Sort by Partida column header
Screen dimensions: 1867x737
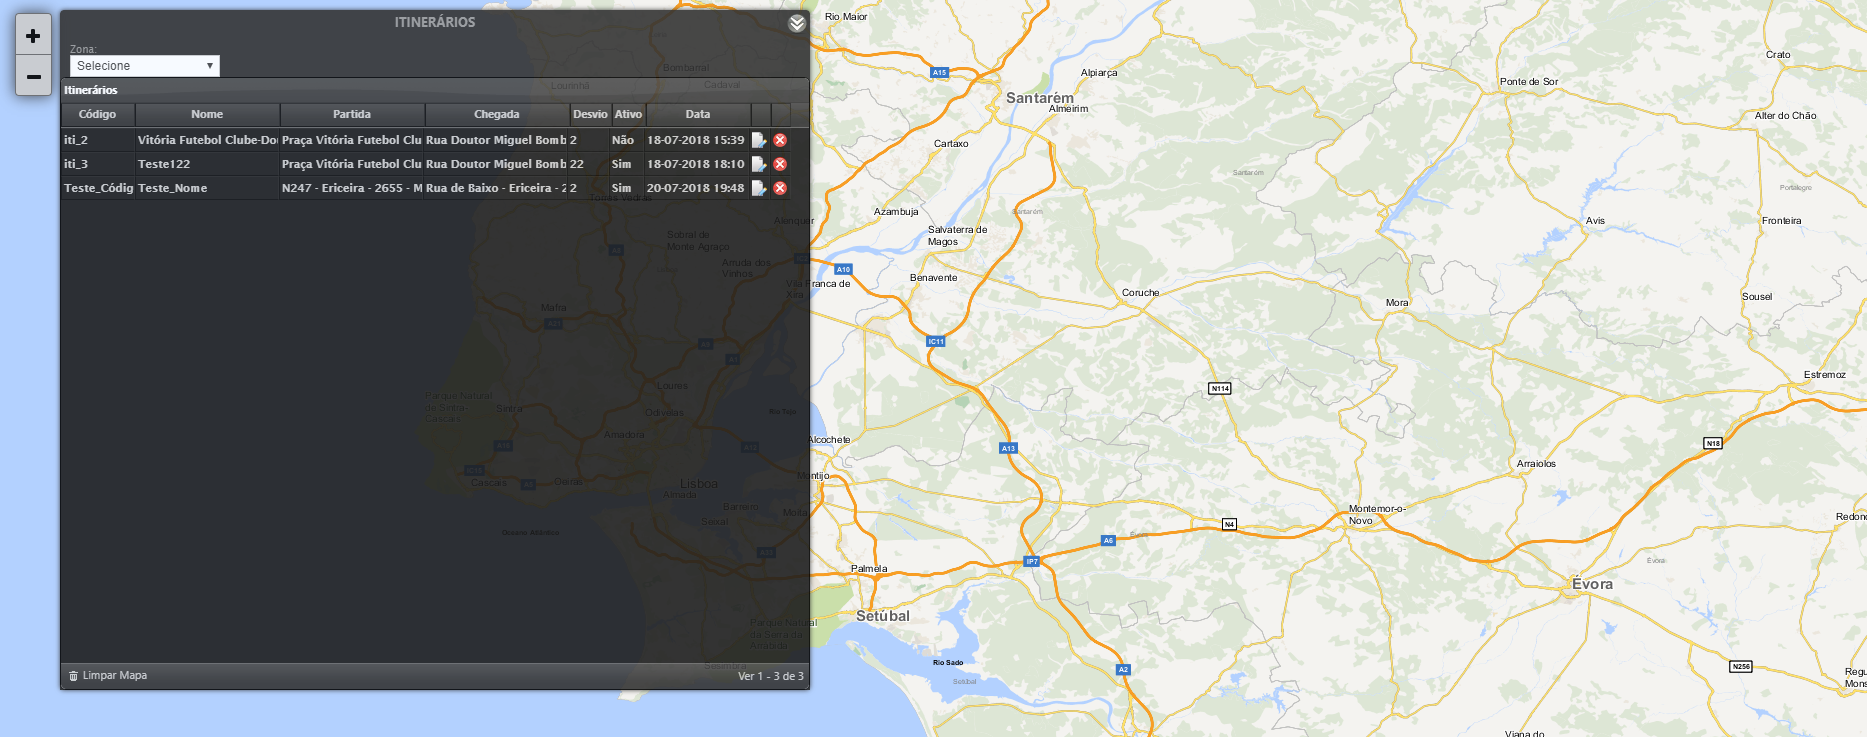tap(352, 114)
